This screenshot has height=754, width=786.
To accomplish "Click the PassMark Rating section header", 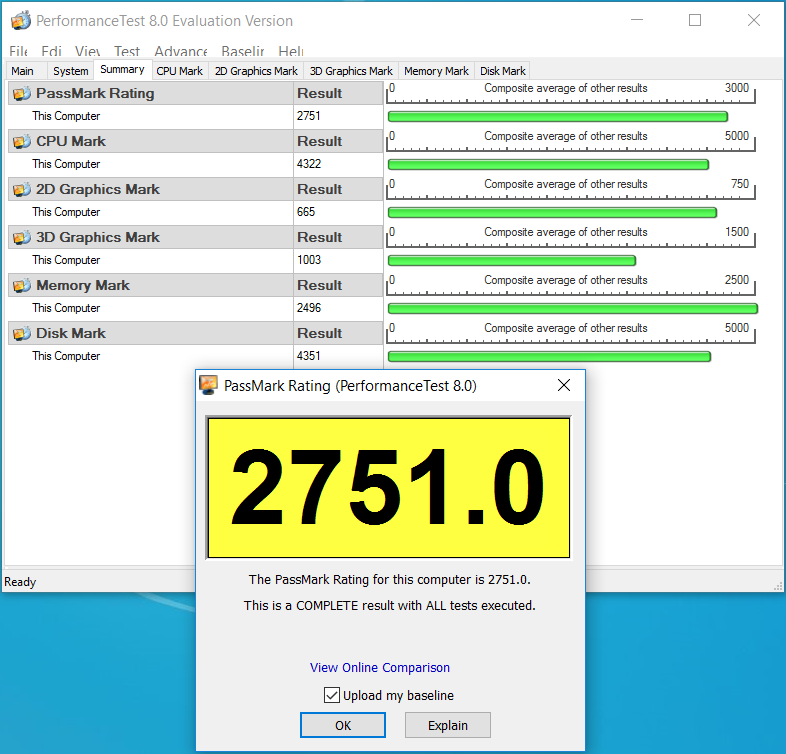I will coord(151,93).
